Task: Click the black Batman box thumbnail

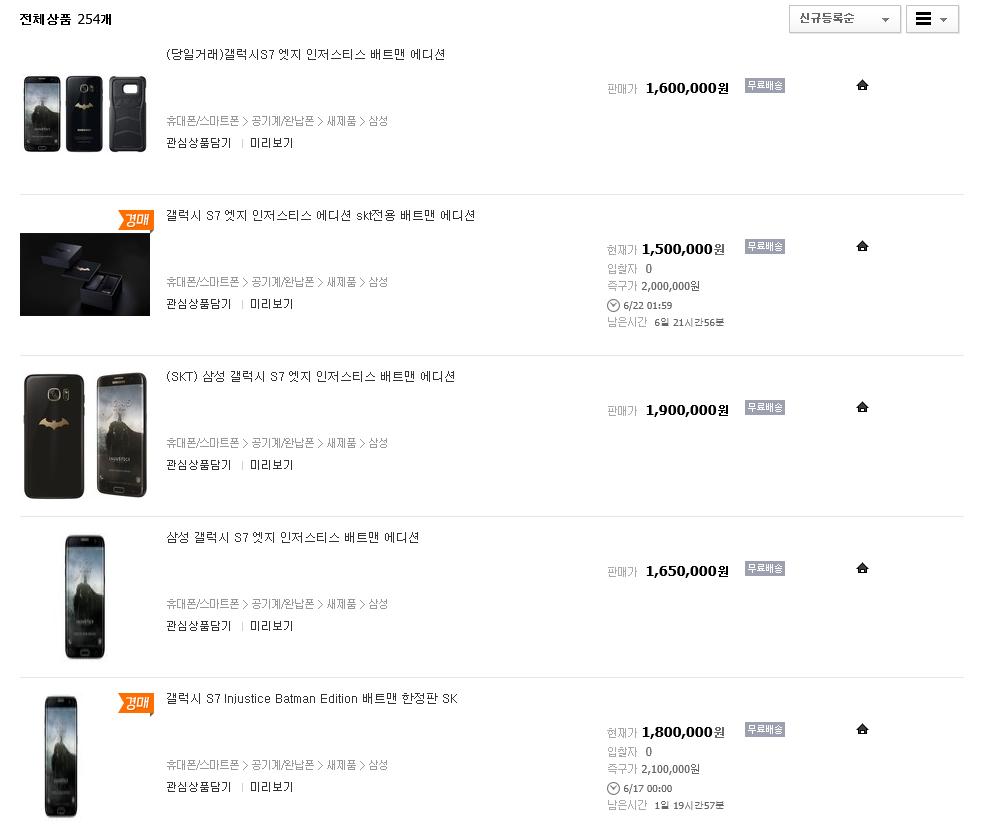Action: [85, 274]
